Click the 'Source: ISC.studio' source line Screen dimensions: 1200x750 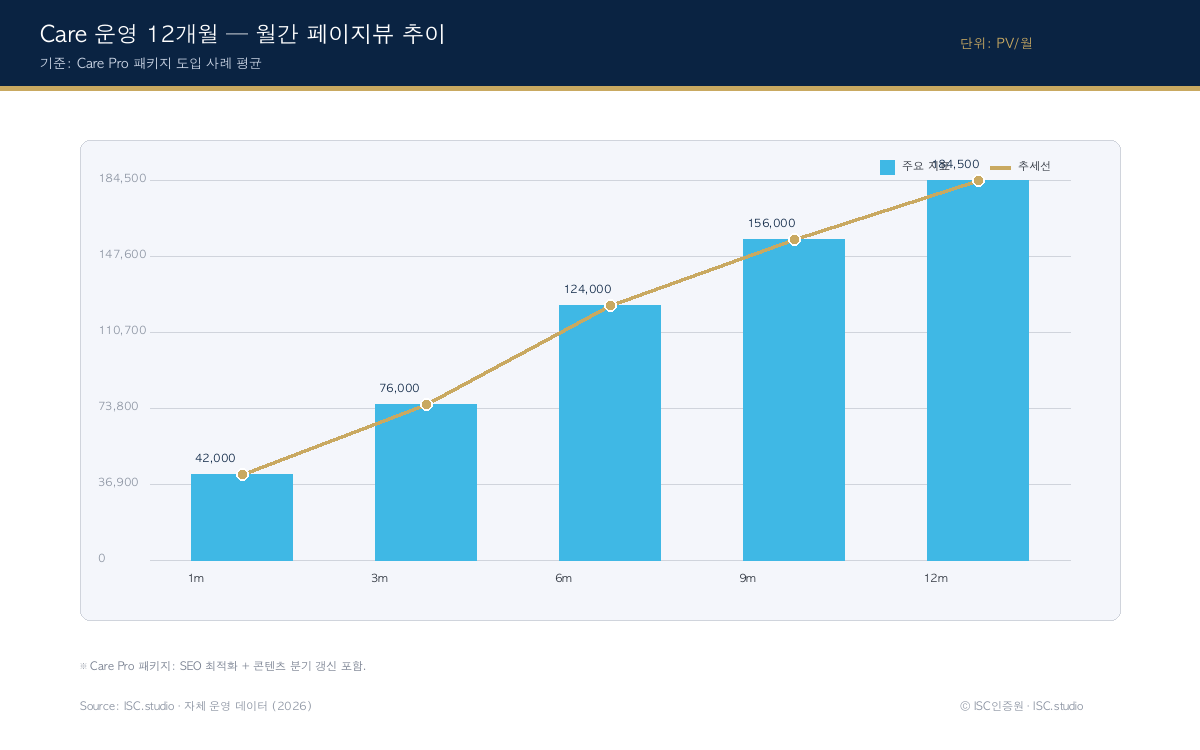pos(196,706)
